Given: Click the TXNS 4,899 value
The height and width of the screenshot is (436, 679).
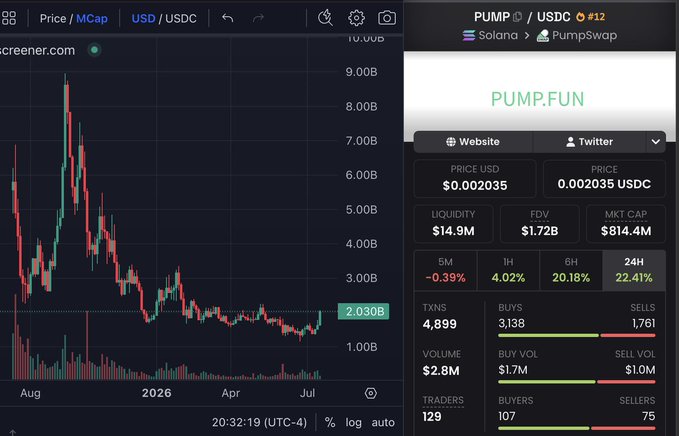Looking at the screenshot, I should tap(440, 324).
